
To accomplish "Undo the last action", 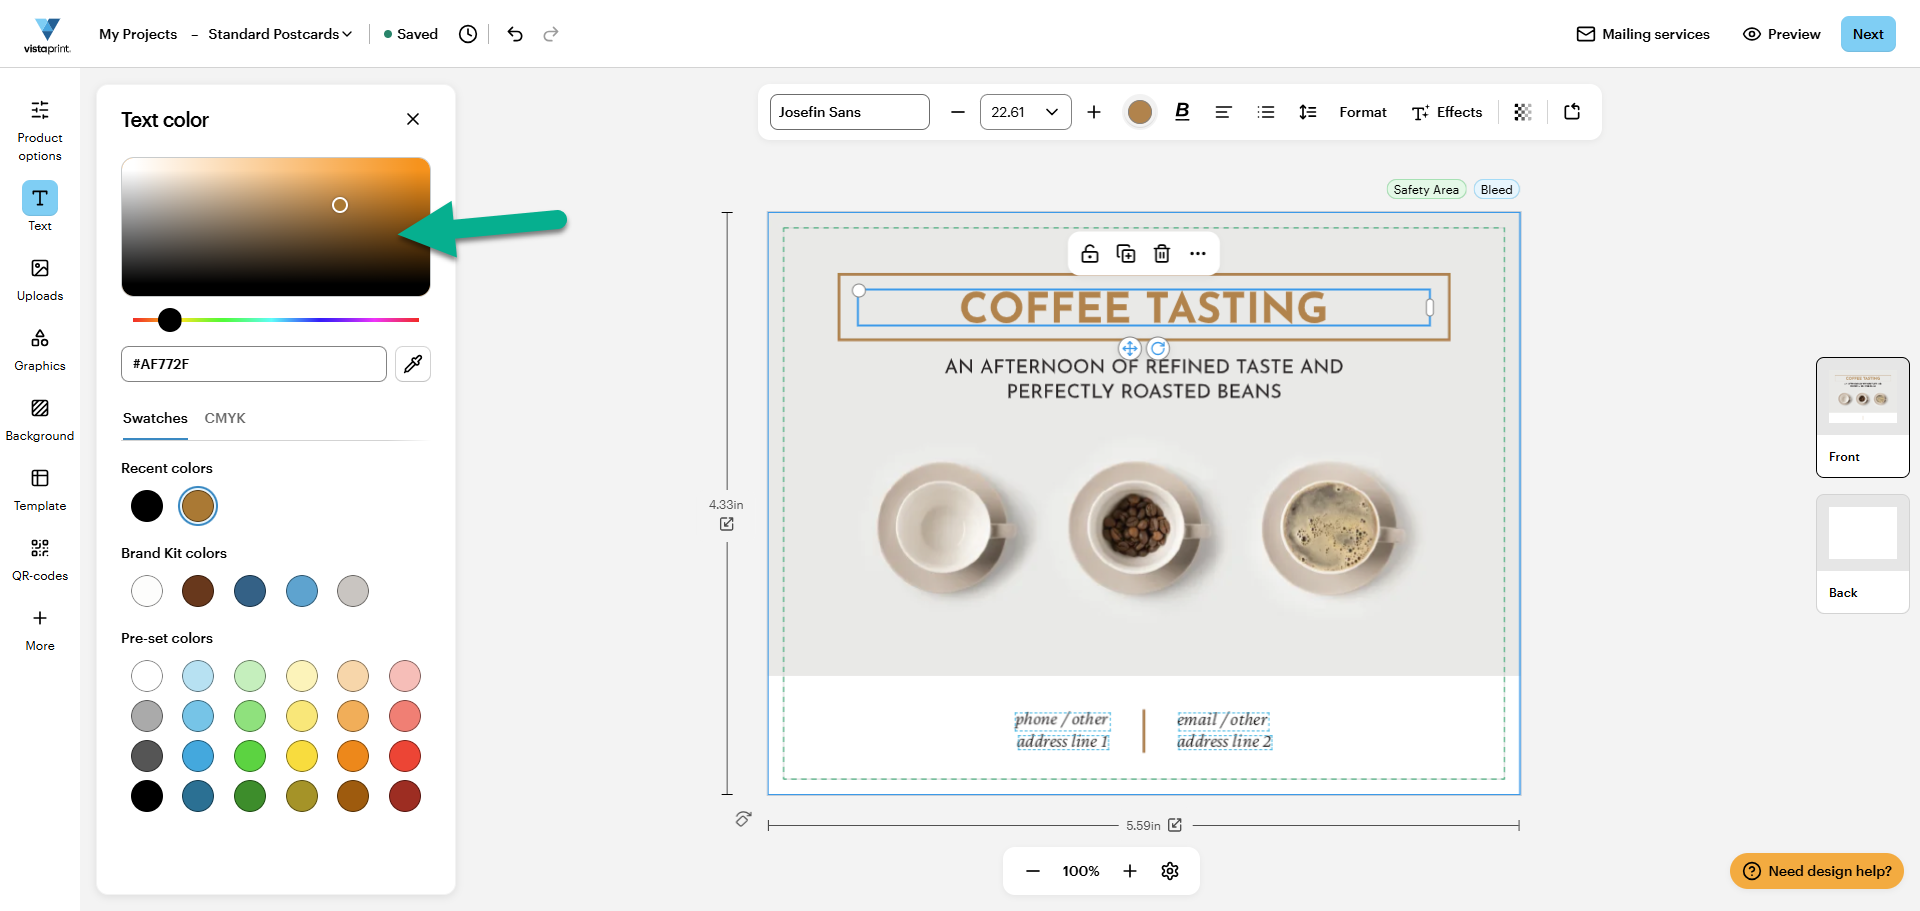I will [515, 34].
